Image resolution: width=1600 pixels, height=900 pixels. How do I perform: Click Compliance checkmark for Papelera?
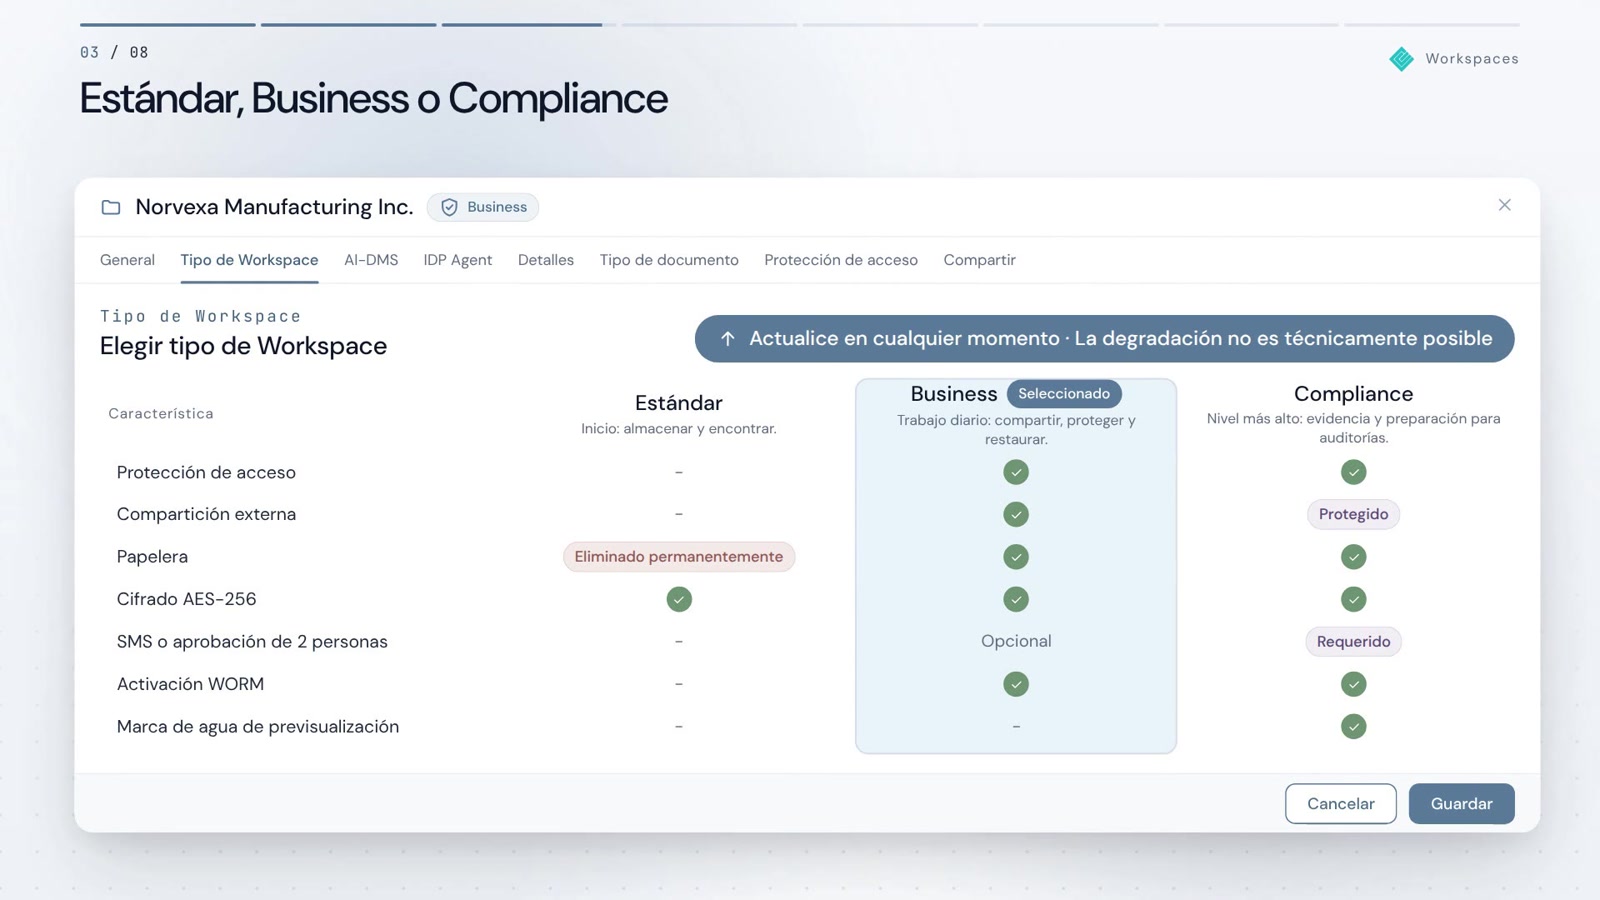pyautogui.click(x=1353, y=557)
